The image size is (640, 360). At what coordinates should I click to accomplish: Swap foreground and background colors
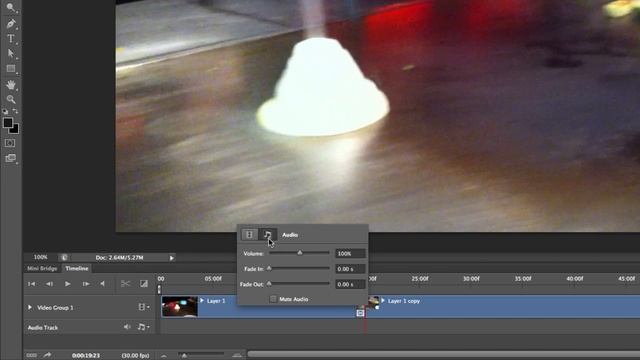pyautogui.click(x=15, y=111)
